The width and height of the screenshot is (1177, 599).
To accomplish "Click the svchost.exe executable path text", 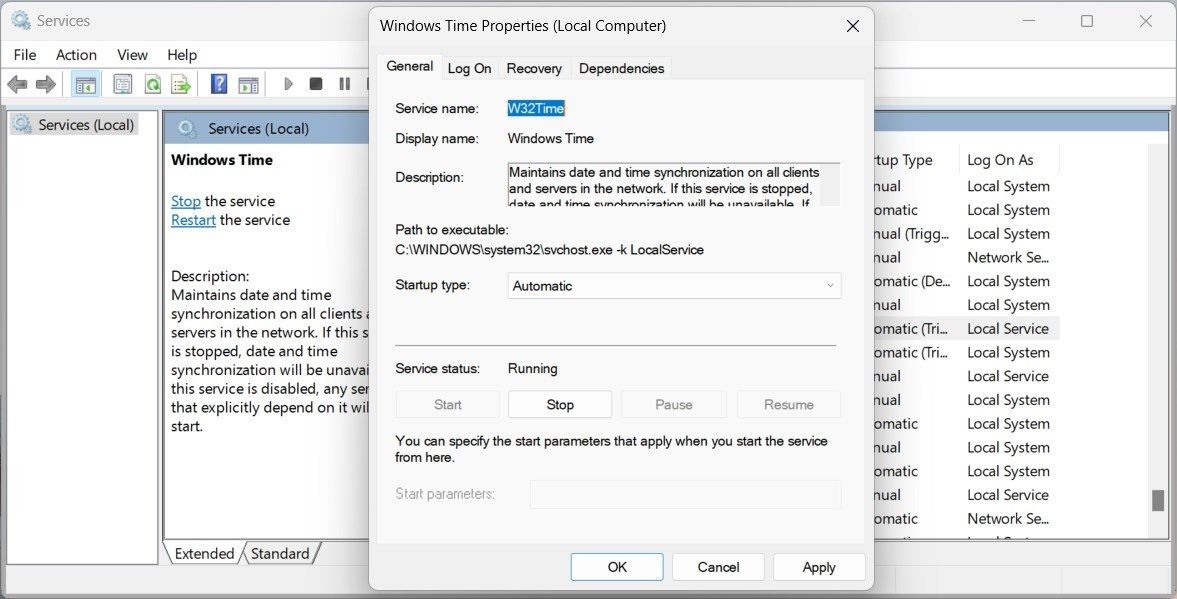I will click(x=549, y=250).
